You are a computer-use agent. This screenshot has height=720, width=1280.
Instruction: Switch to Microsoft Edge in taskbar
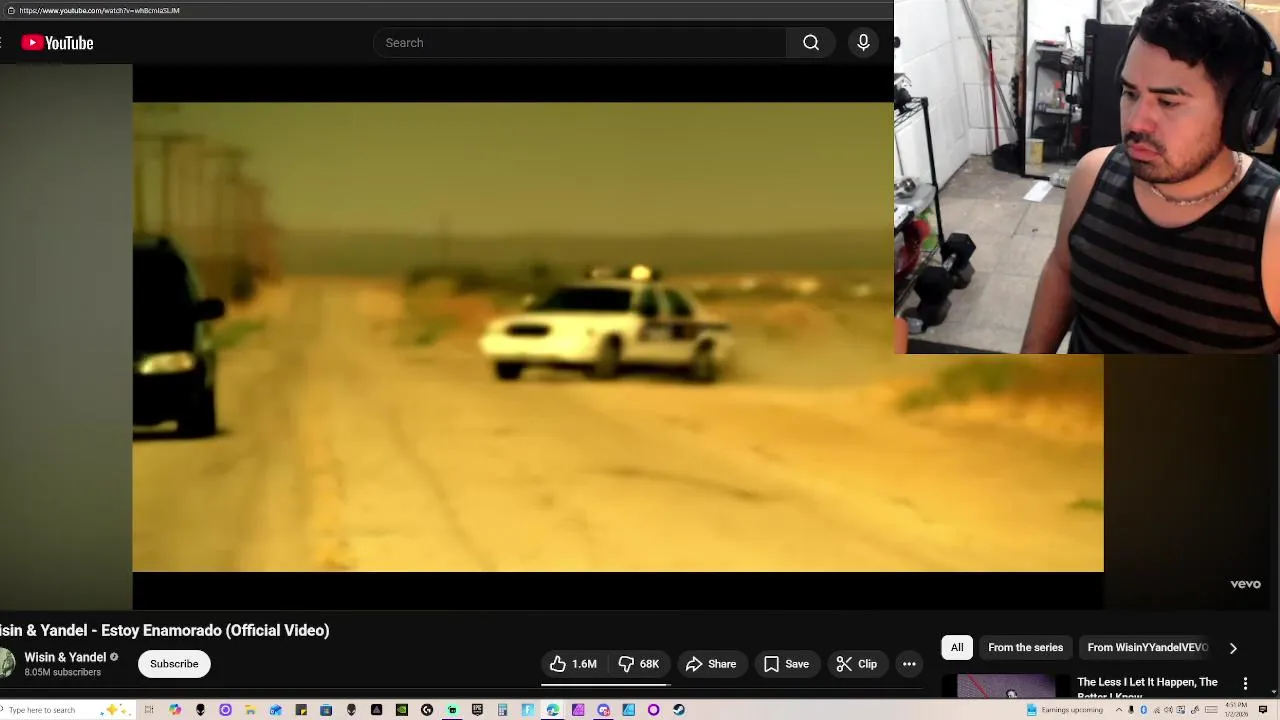(552, 710)
